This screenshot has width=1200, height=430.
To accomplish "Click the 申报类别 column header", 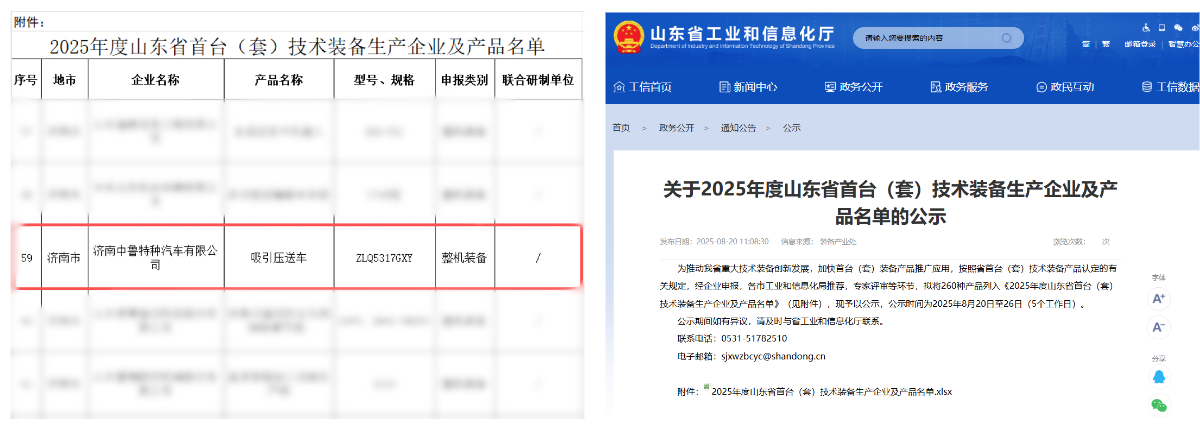I will [x=464, y=79].
